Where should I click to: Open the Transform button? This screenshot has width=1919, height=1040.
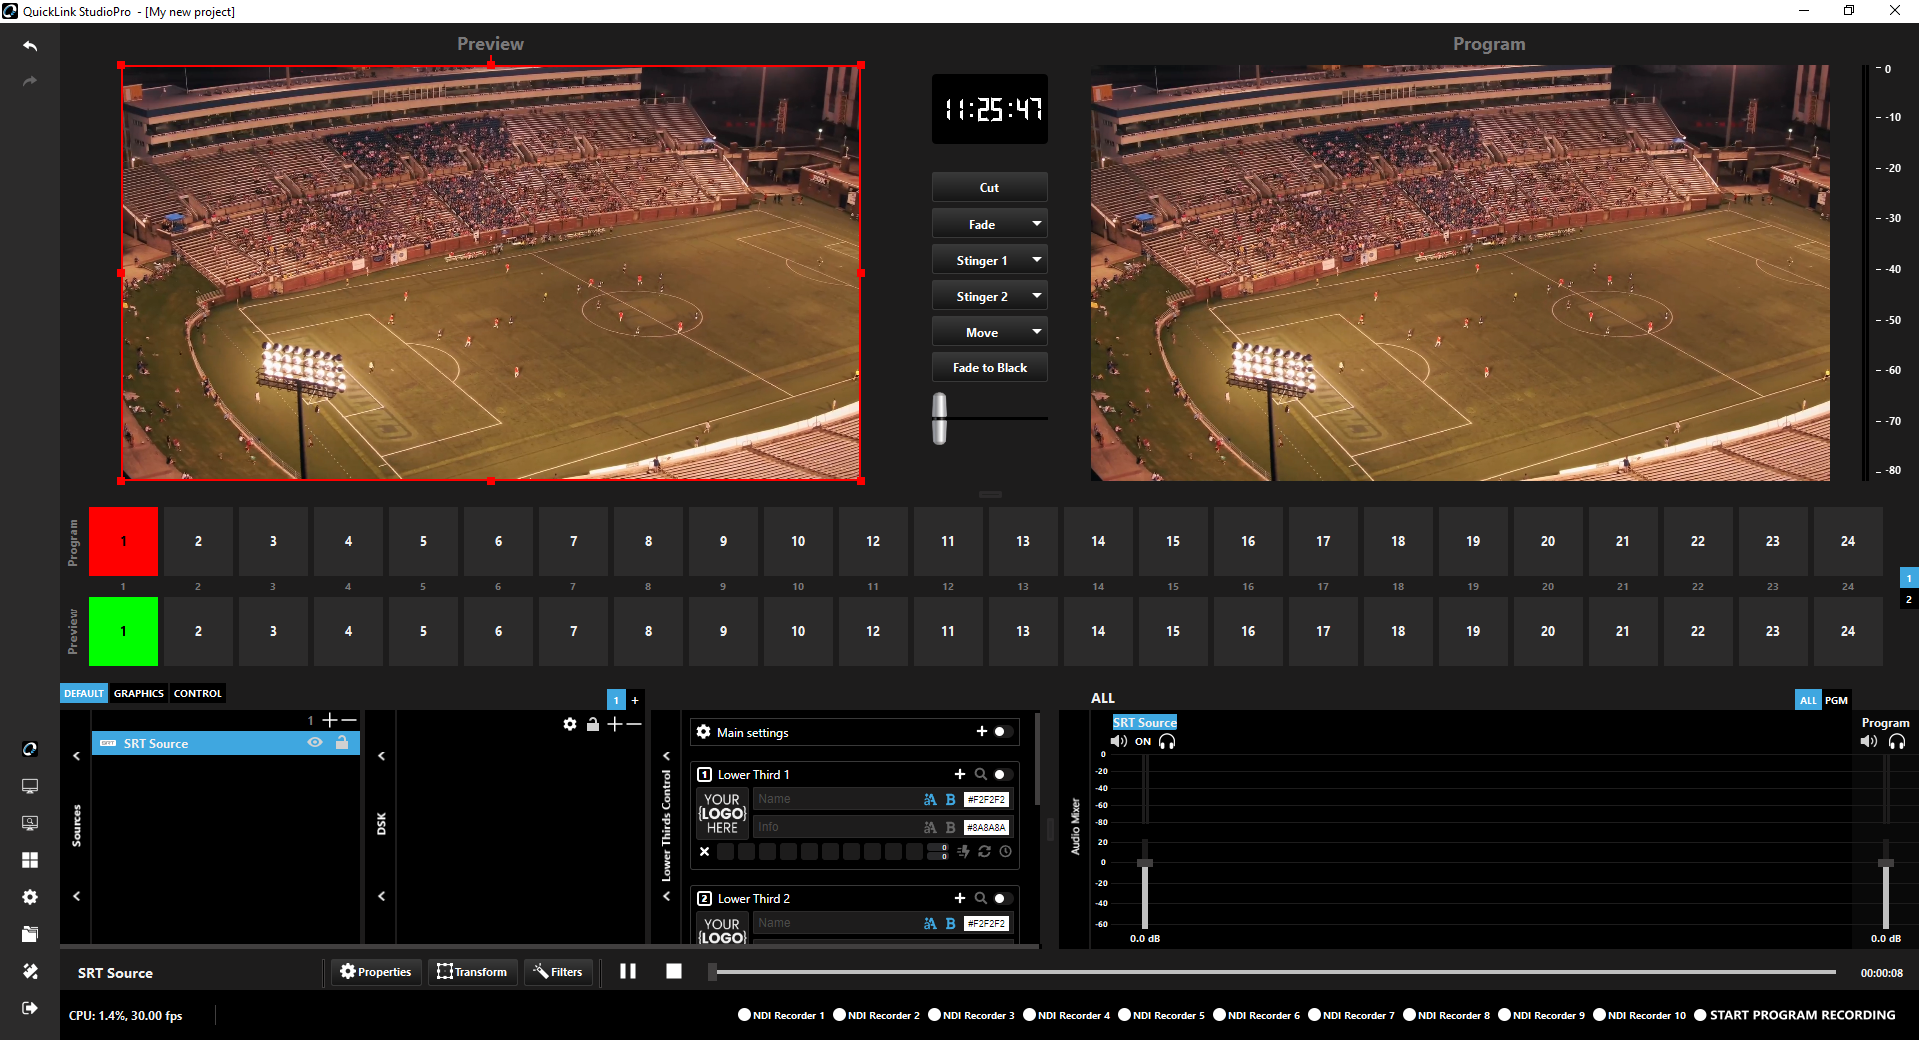[473, 972]
